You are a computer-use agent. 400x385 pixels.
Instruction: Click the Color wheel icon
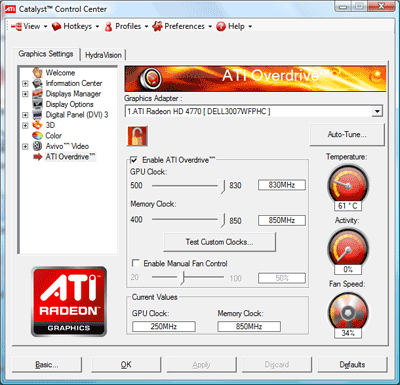click(x=37, y=136)
